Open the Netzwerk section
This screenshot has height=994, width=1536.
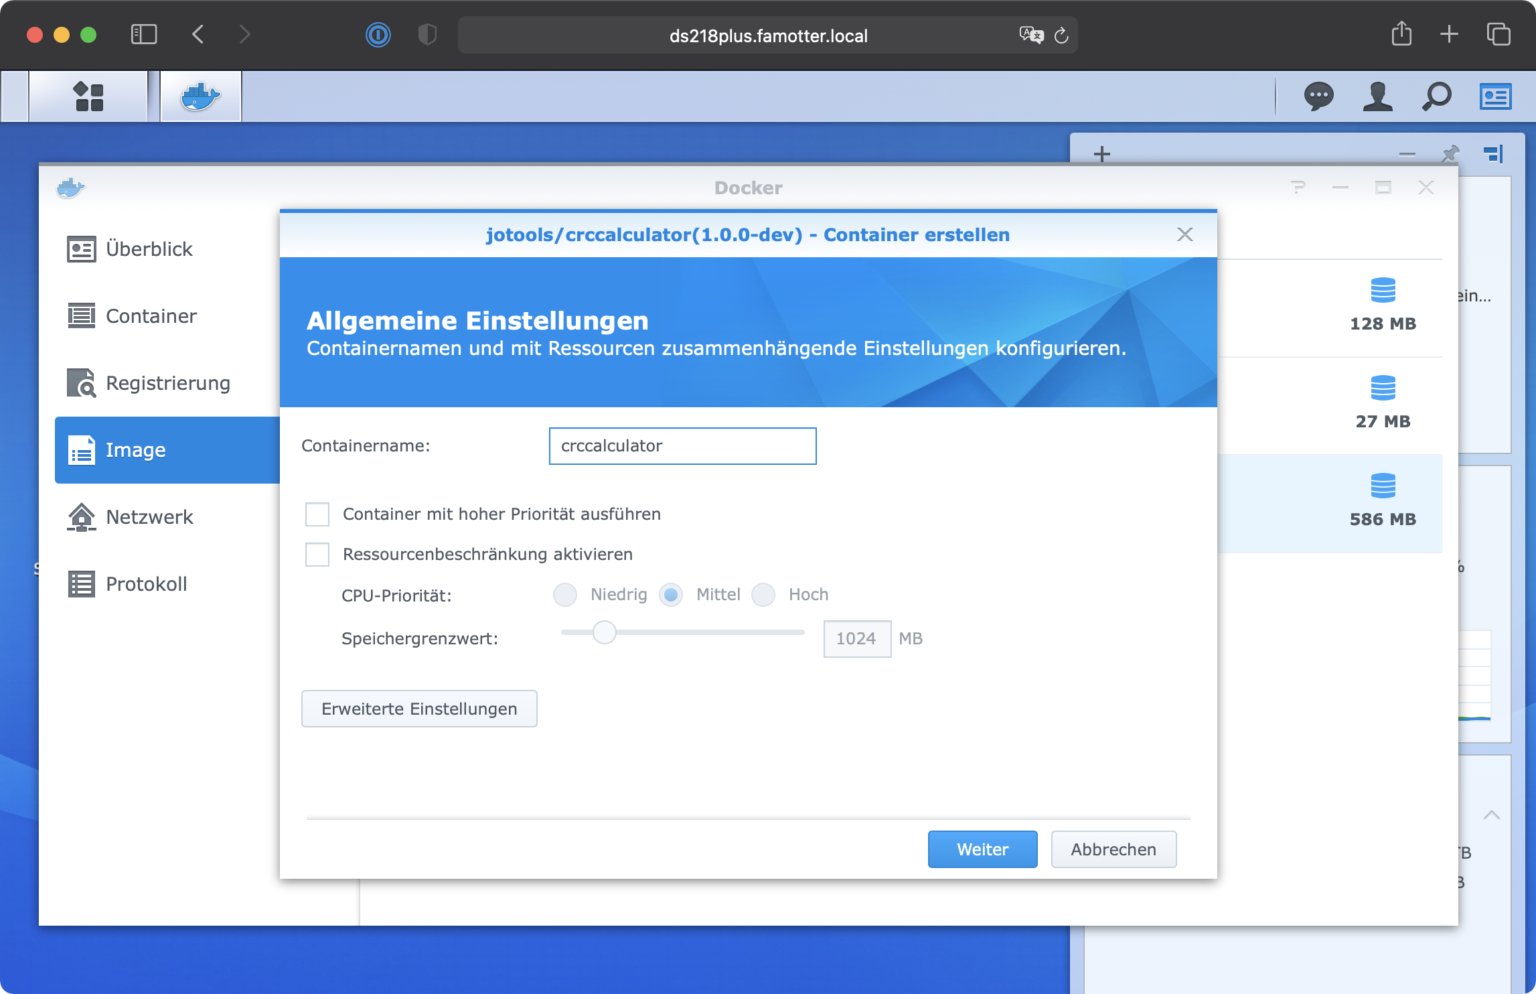(148, 517)
